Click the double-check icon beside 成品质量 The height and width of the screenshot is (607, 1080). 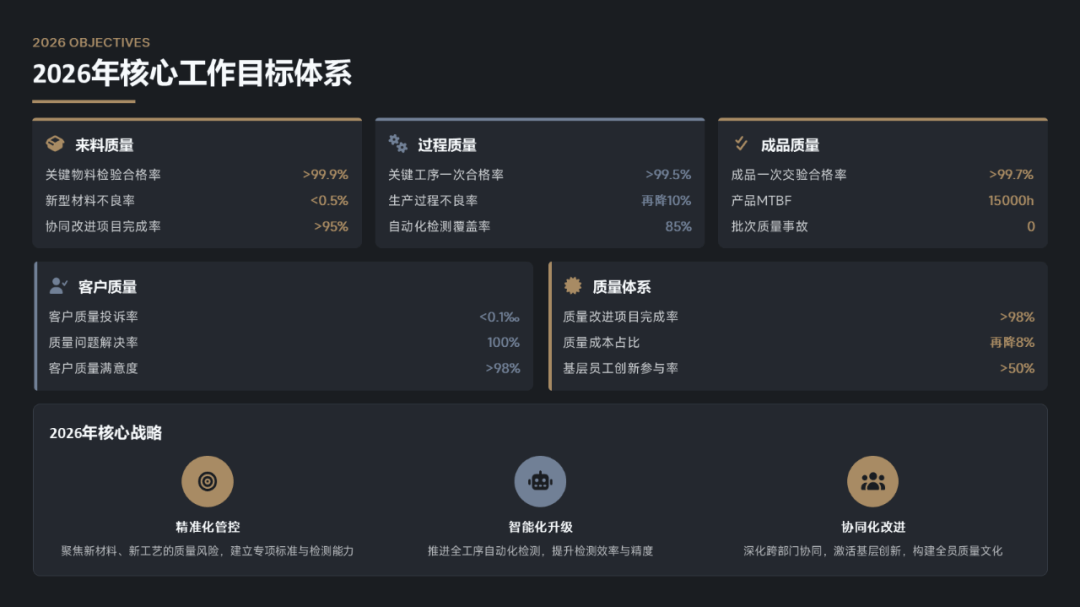click(x=741, y=144)
